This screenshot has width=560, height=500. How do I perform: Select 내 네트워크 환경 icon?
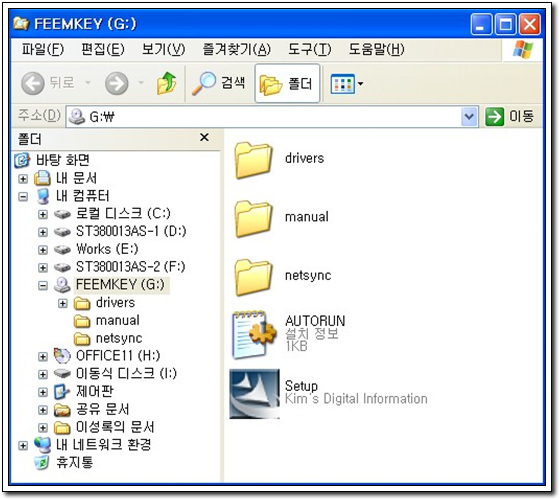42,445
